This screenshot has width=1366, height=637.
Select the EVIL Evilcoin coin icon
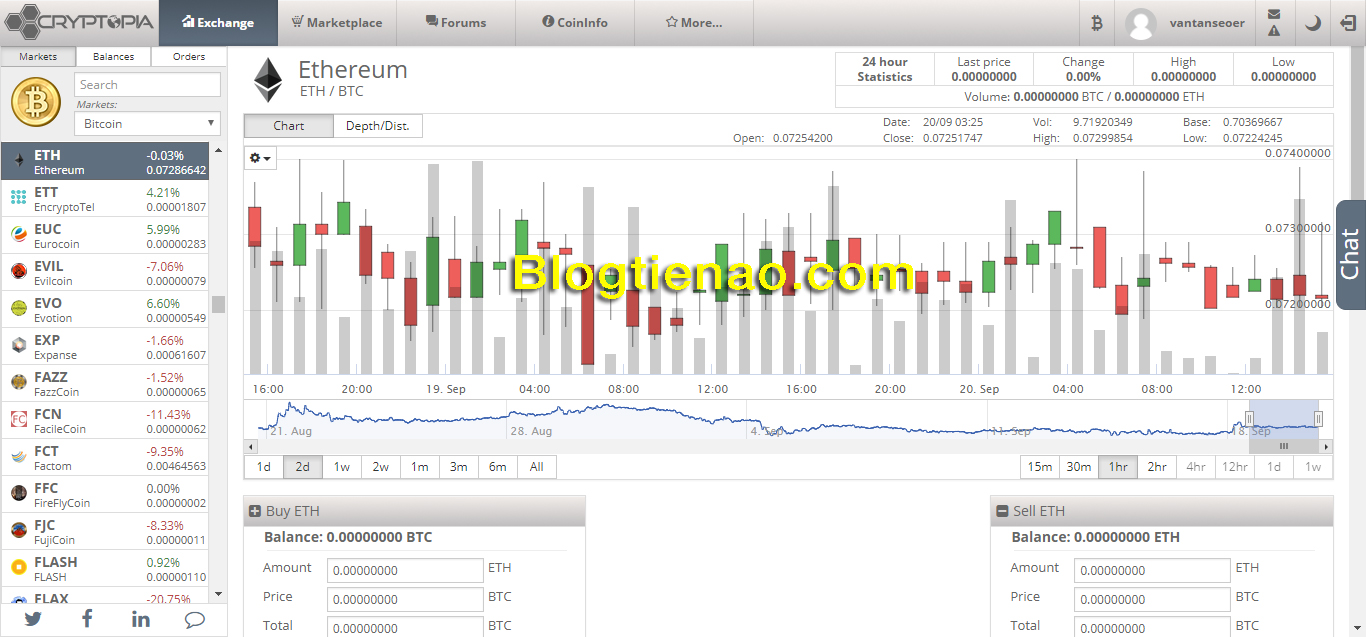(18, 272)
